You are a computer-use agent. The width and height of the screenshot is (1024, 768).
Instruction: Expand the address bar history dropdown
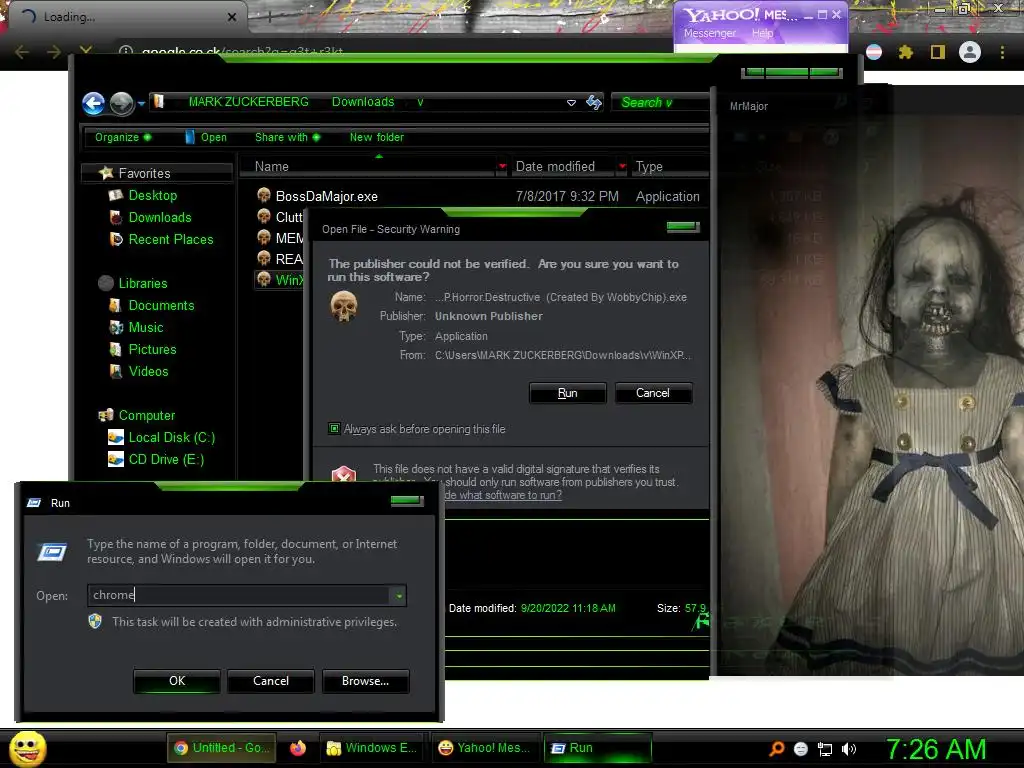tap(571, 103)
